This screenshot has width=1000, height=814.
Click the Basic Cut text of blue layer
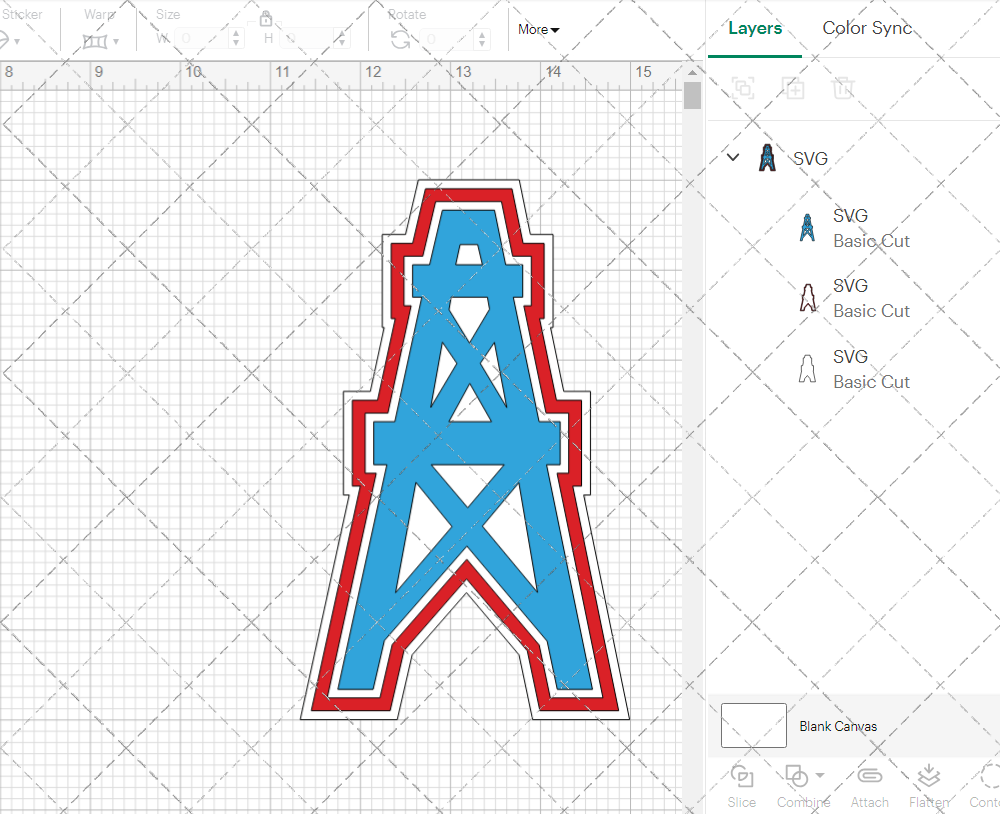click(871, 241)
